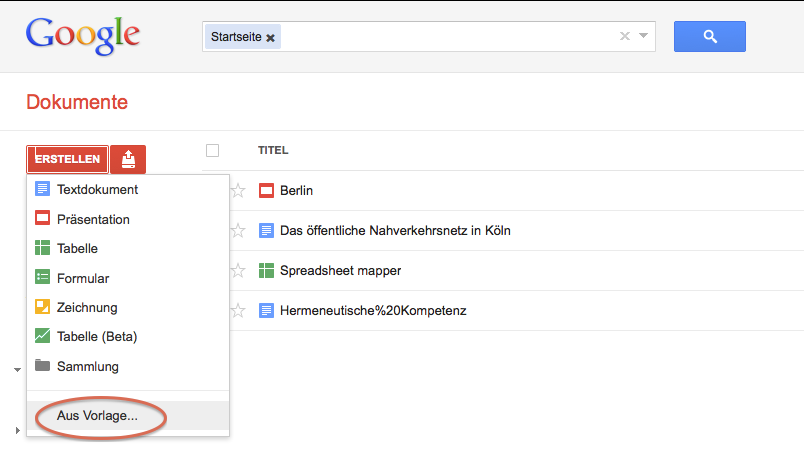Click the blue search magnifier button
The height and width of the screenshot is (472, 804).
tap(710, 36)
